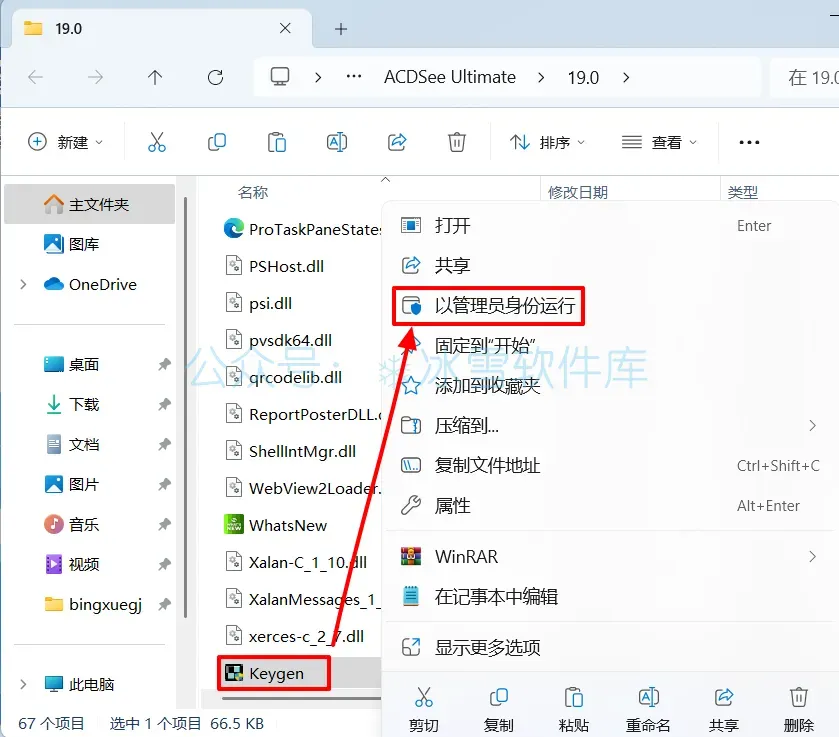
Task: Click the 19.0 tab title
Action: [68, 29]
